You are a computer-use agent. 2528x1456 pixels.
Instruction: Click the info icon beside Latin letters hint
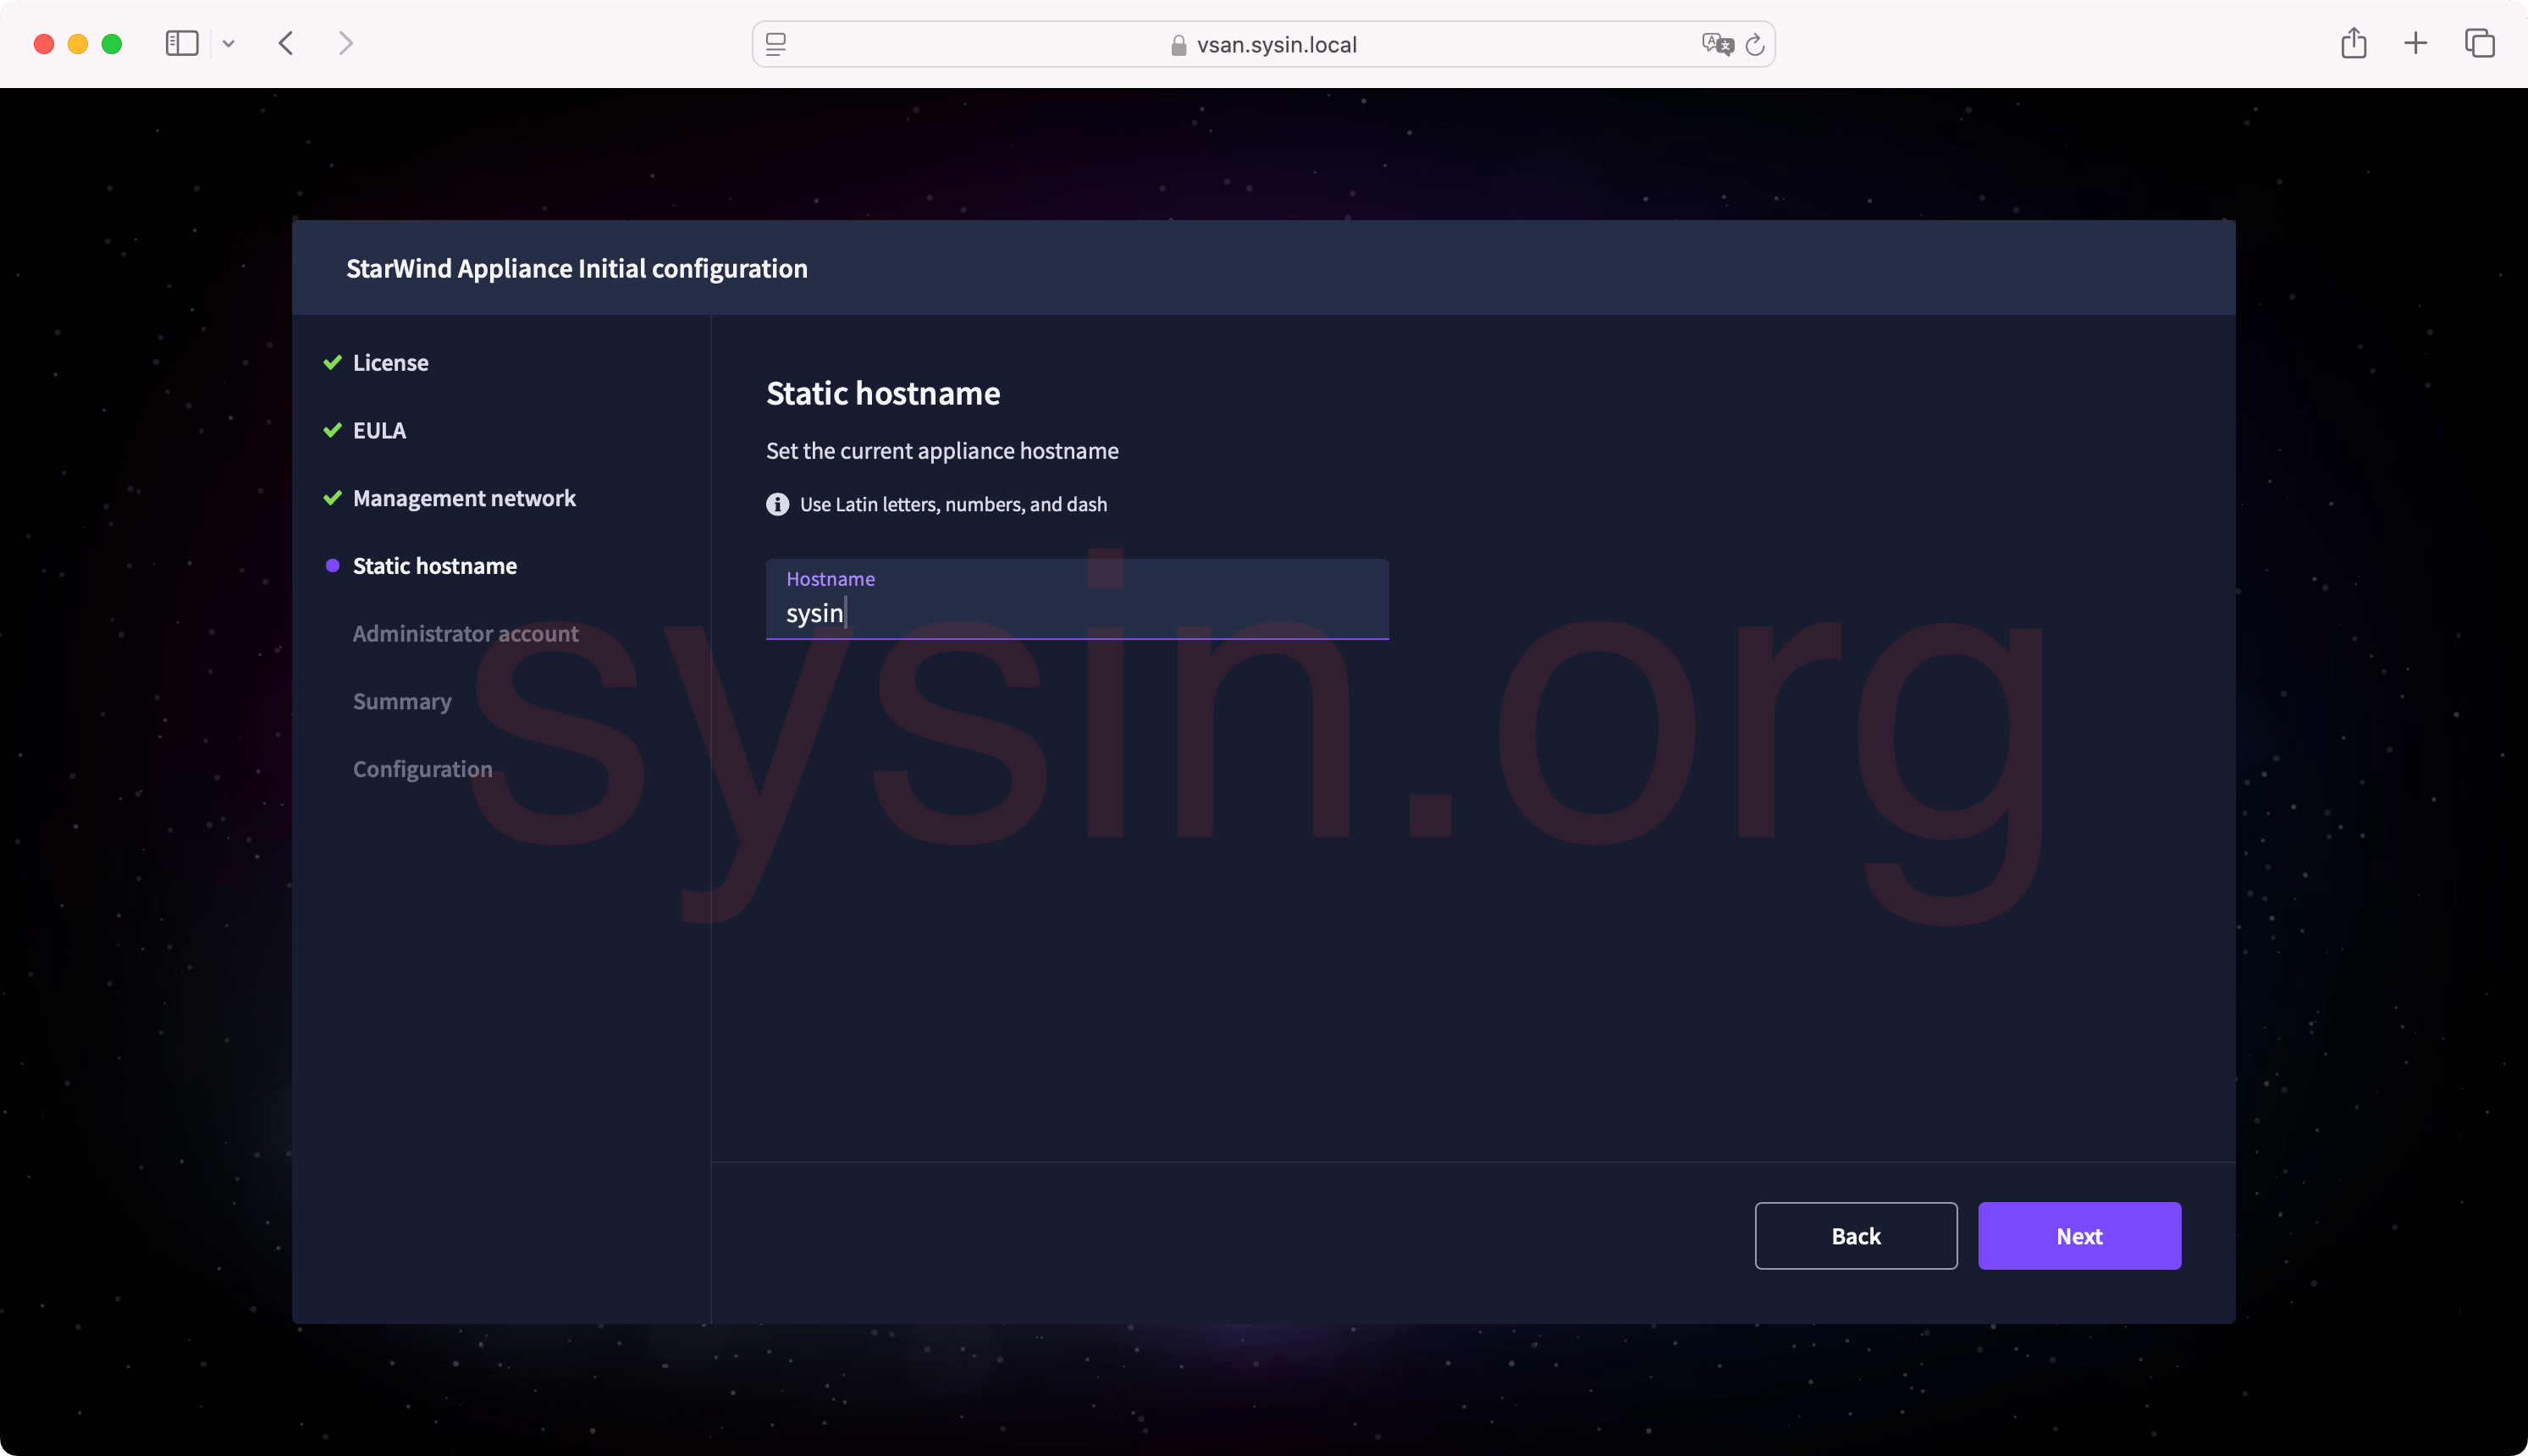click(777, 505)
